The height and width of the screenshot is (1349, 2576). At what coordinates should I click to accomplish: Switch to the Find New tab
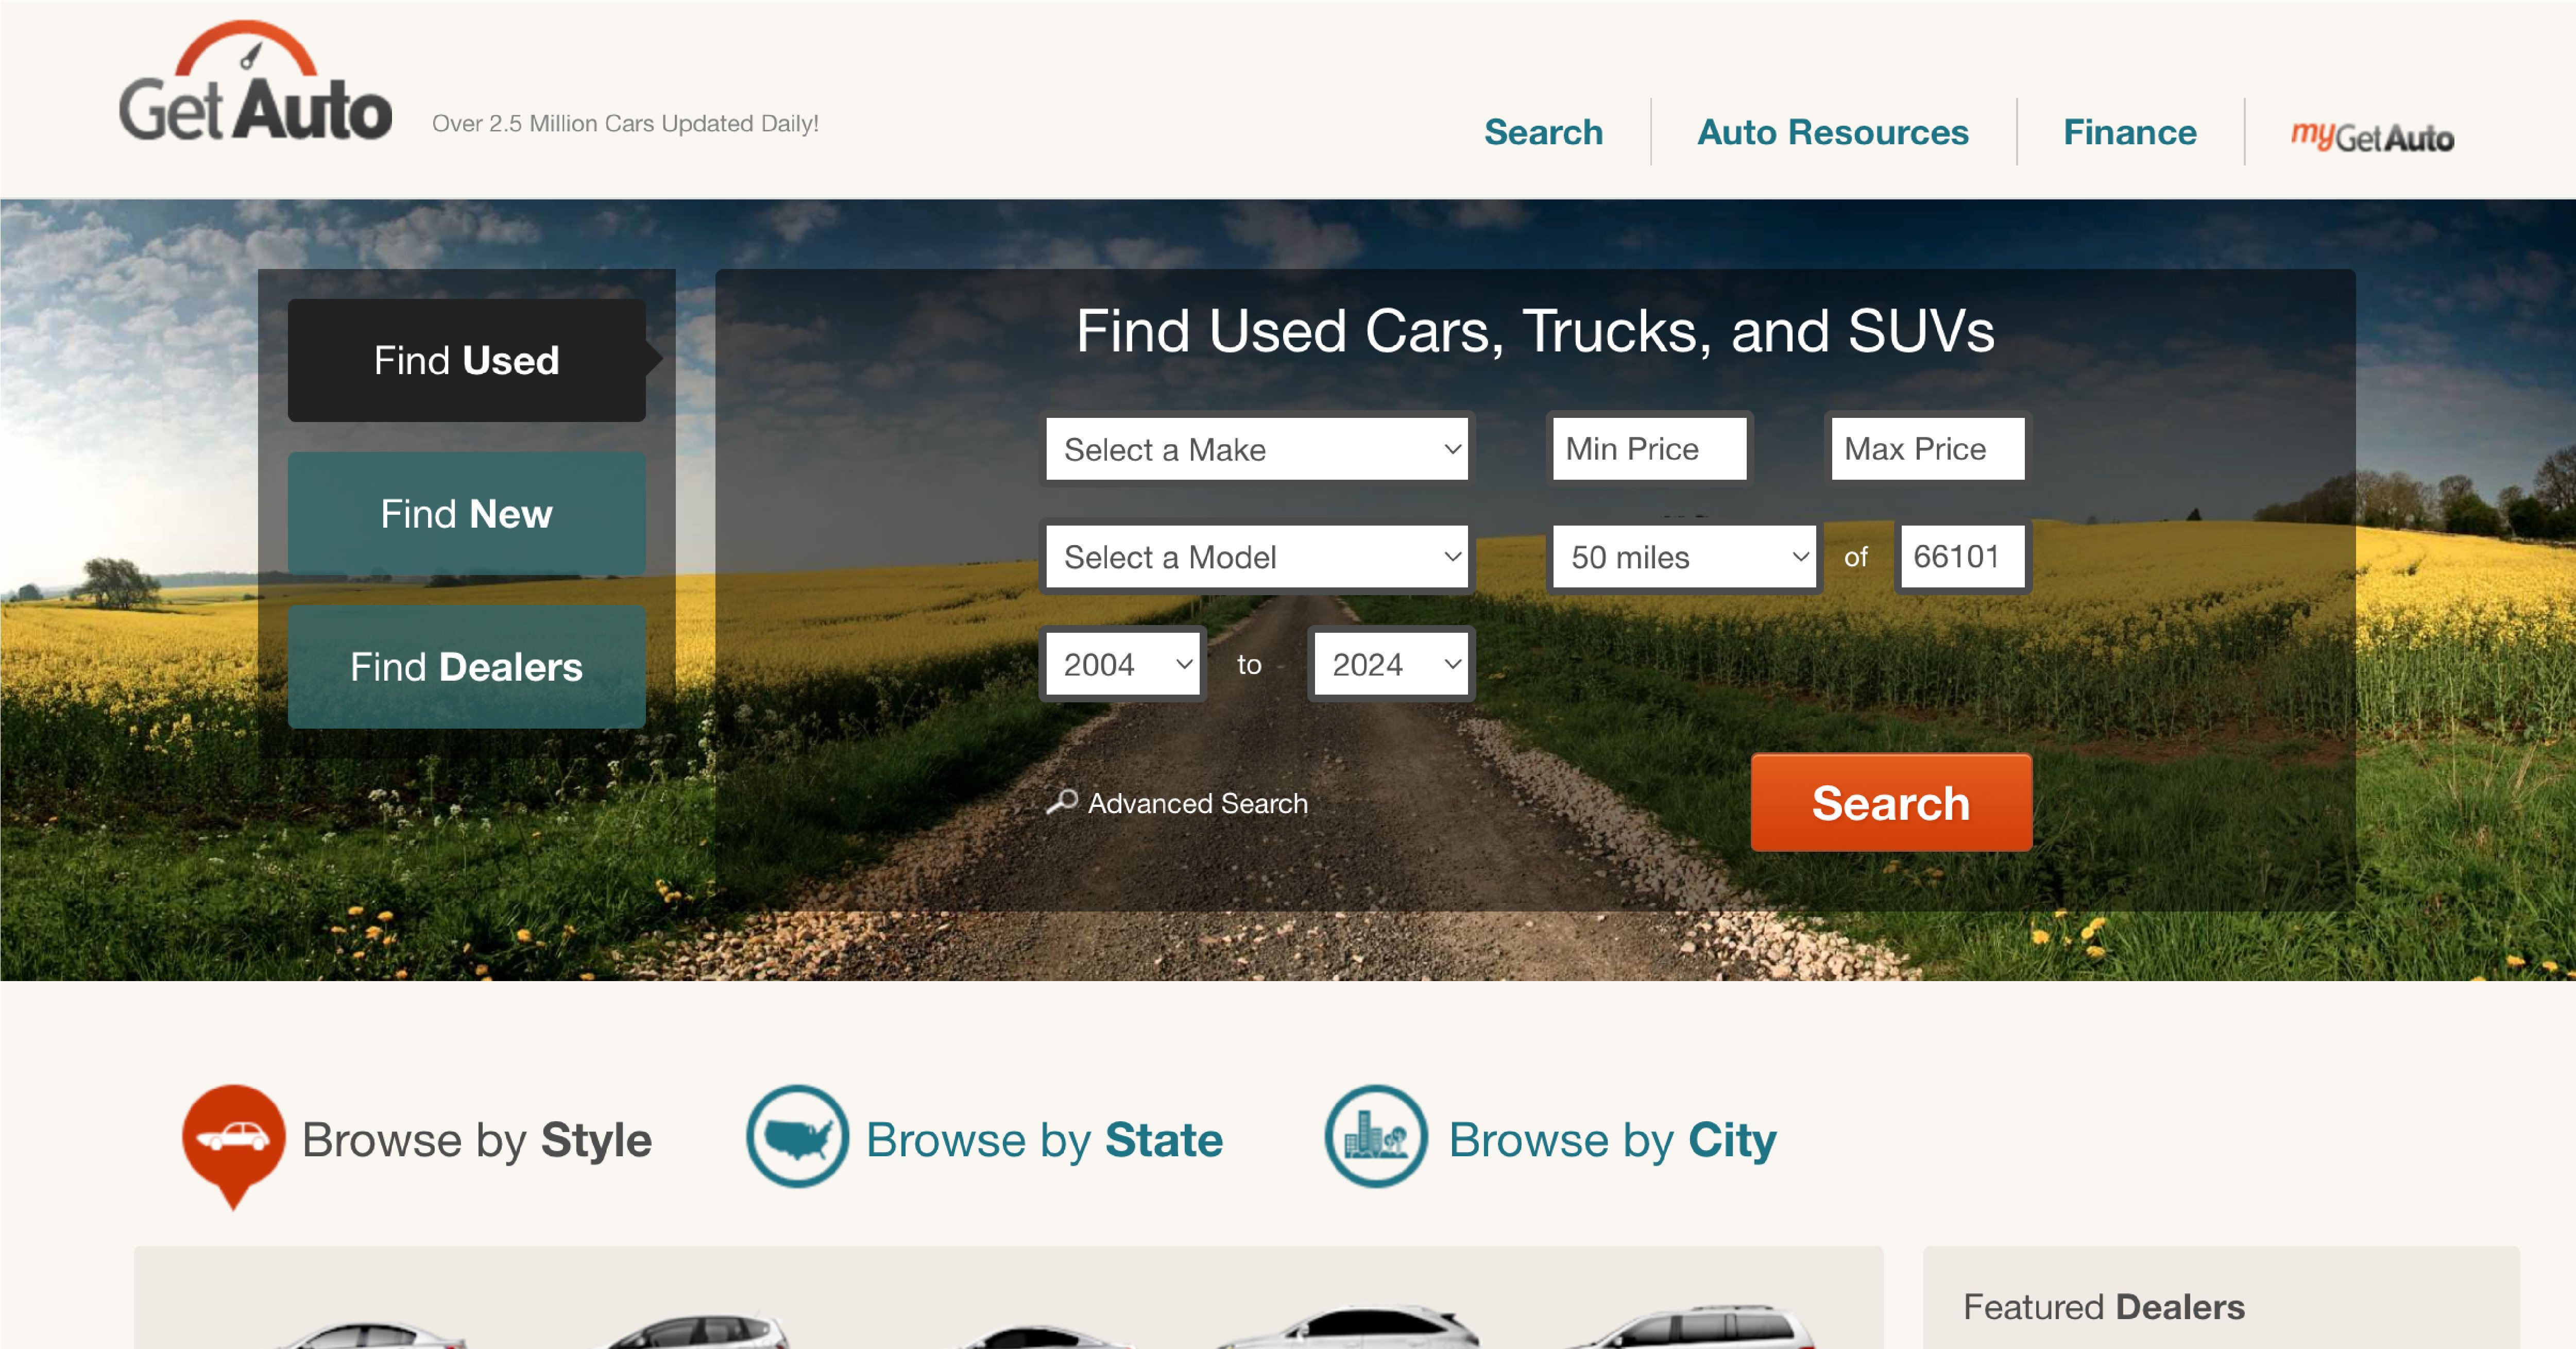pyautogui.click(x=466, y=513)
